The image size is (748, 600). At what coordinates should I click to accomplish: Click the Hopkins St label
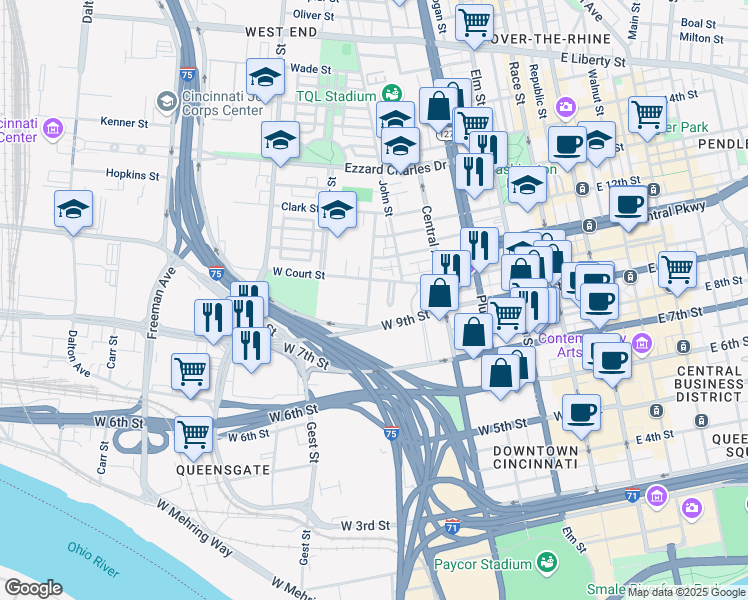(133, 175)
